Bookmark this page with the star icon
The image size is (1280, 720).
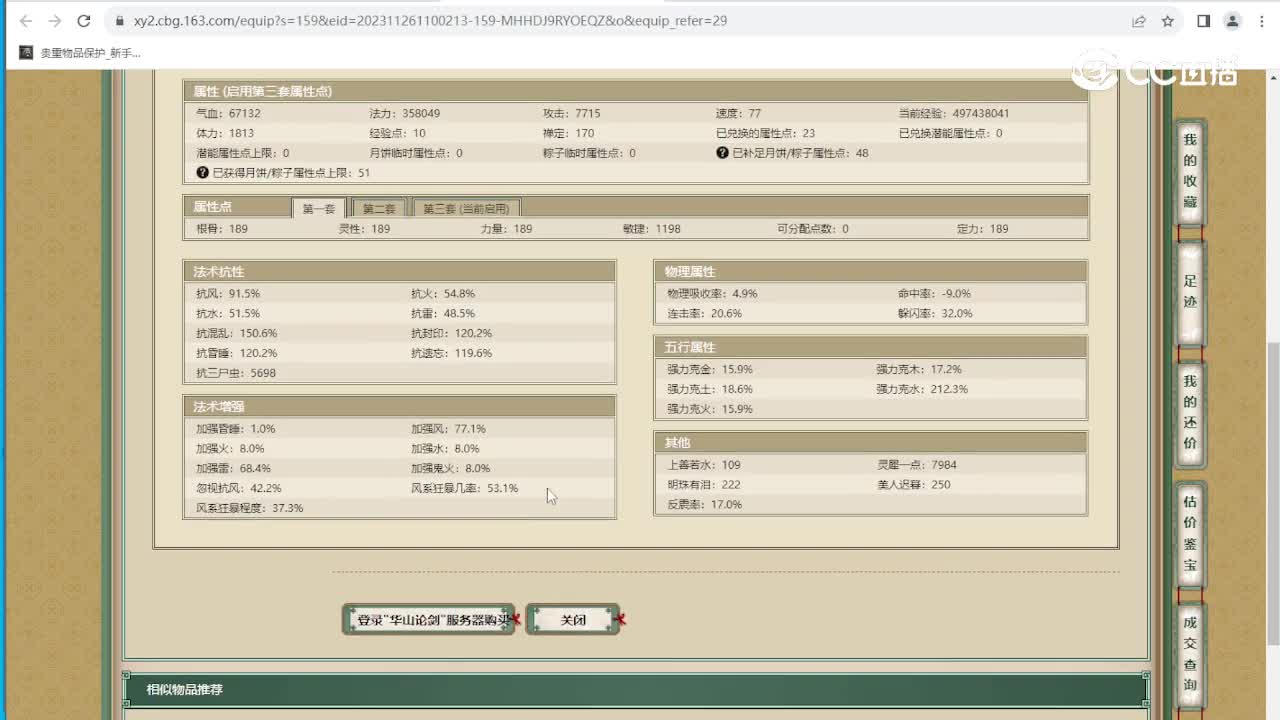[x=1167, y=21]
